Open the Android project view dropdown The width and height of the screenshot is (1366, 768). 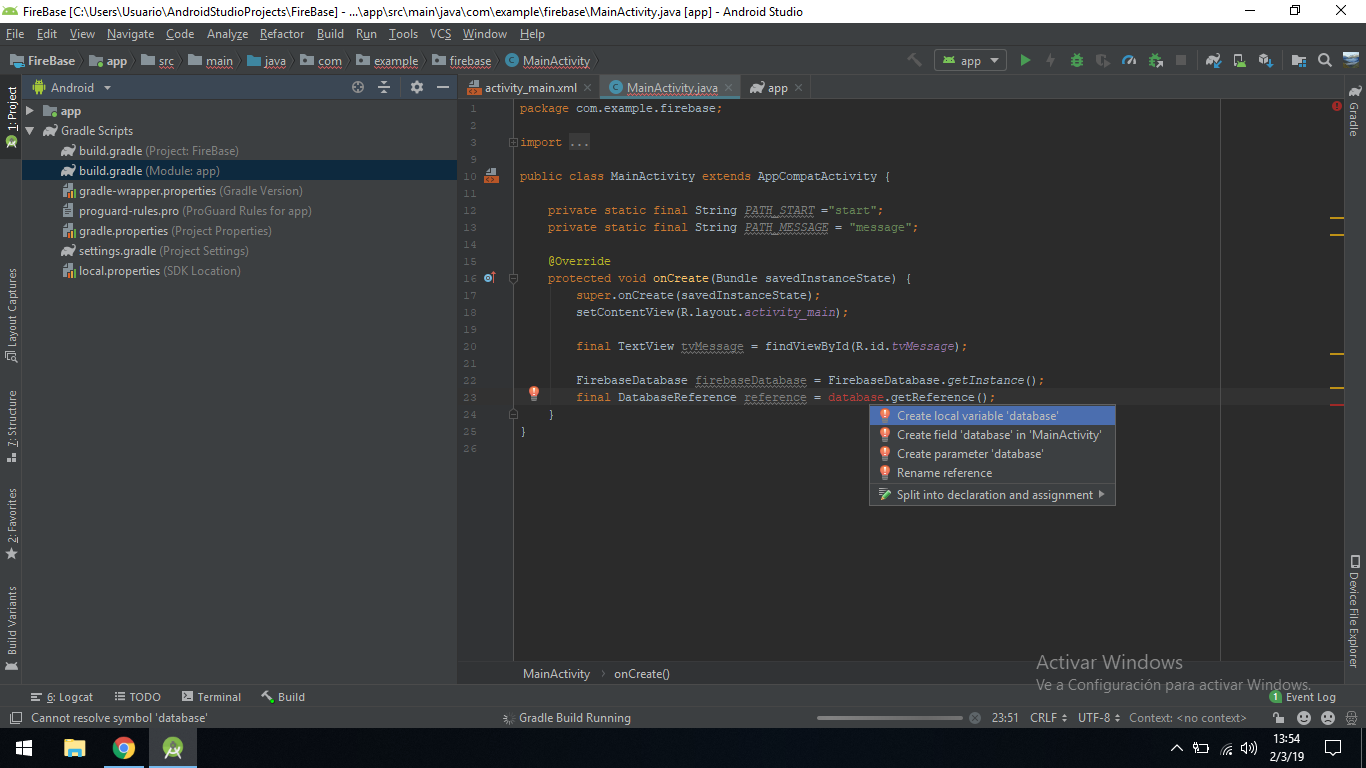point(71,87)
